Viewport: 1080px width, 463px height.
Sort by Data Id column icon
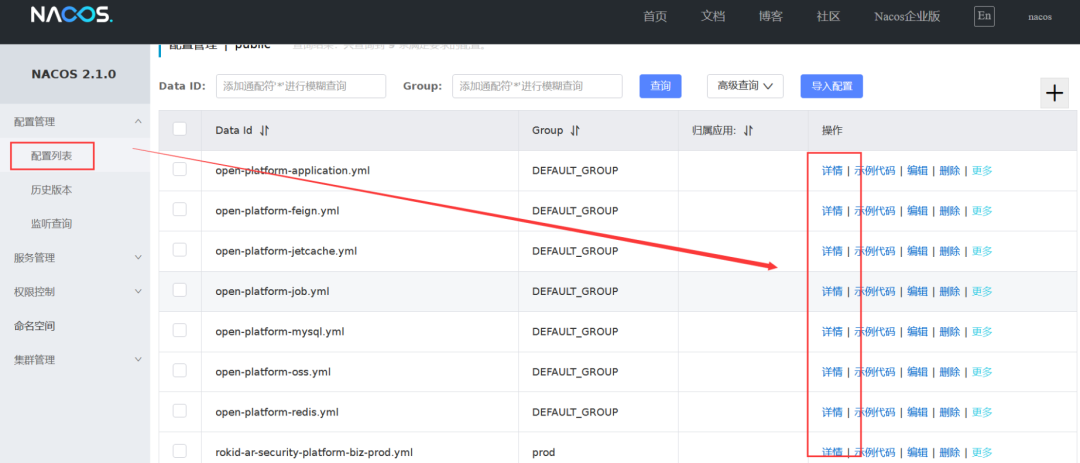[x=264, y=130]
